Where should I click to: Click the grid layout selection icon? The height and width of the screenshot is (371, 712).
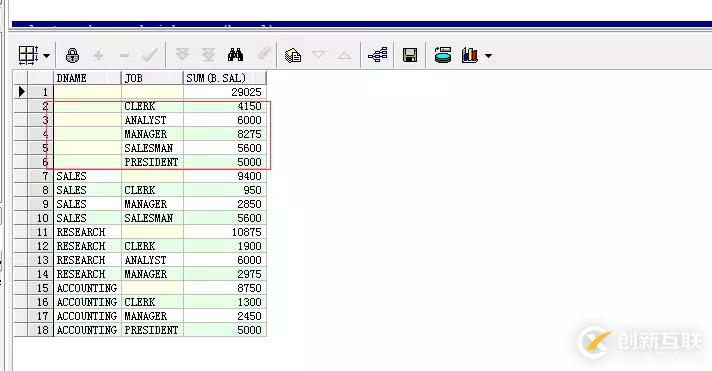28,55
